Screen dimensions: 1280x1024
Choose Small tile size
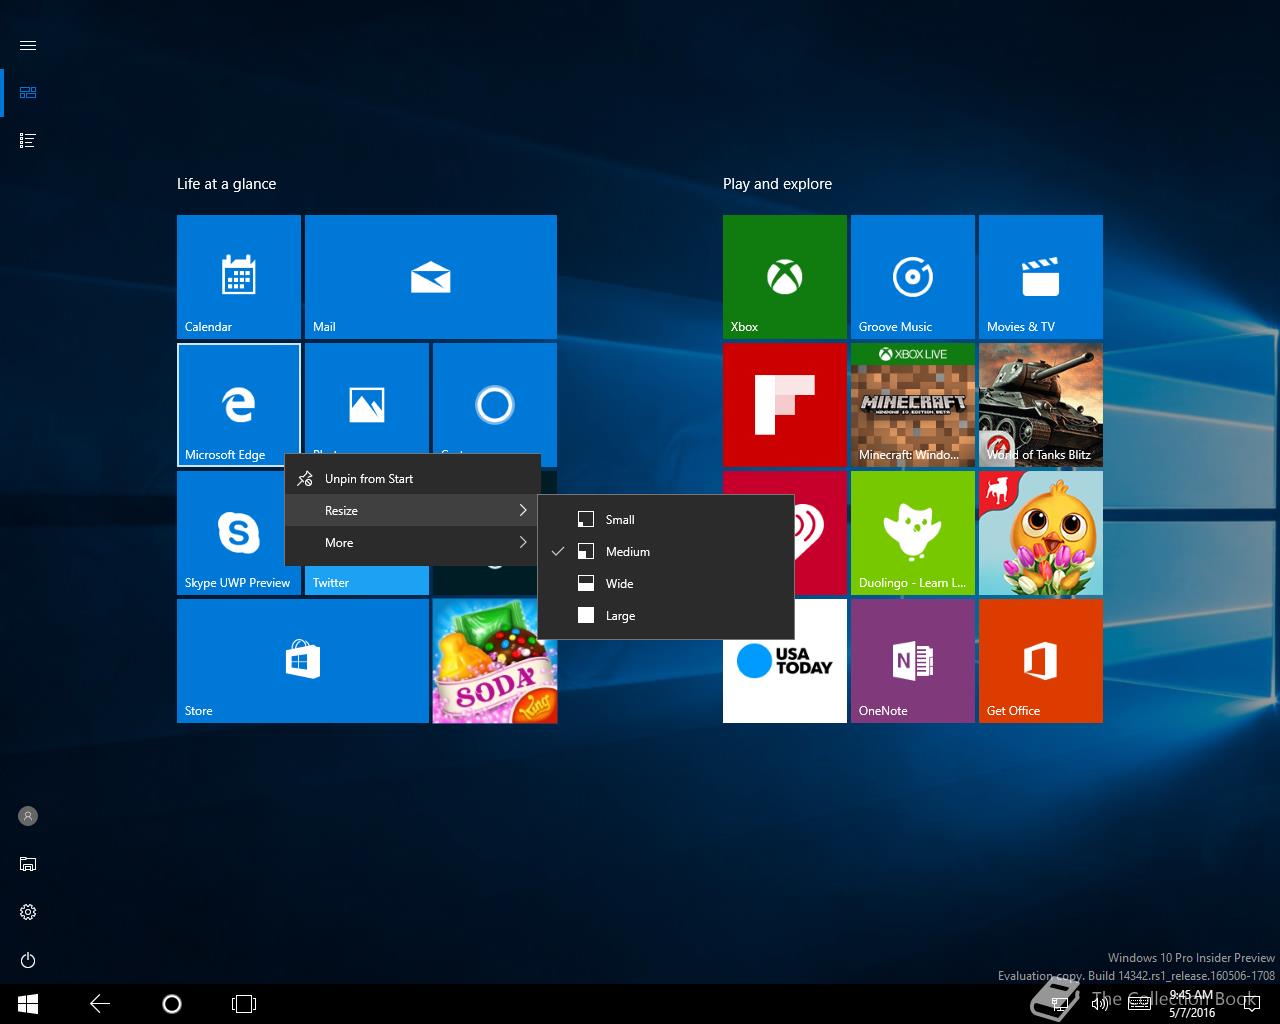pos(666,520)
